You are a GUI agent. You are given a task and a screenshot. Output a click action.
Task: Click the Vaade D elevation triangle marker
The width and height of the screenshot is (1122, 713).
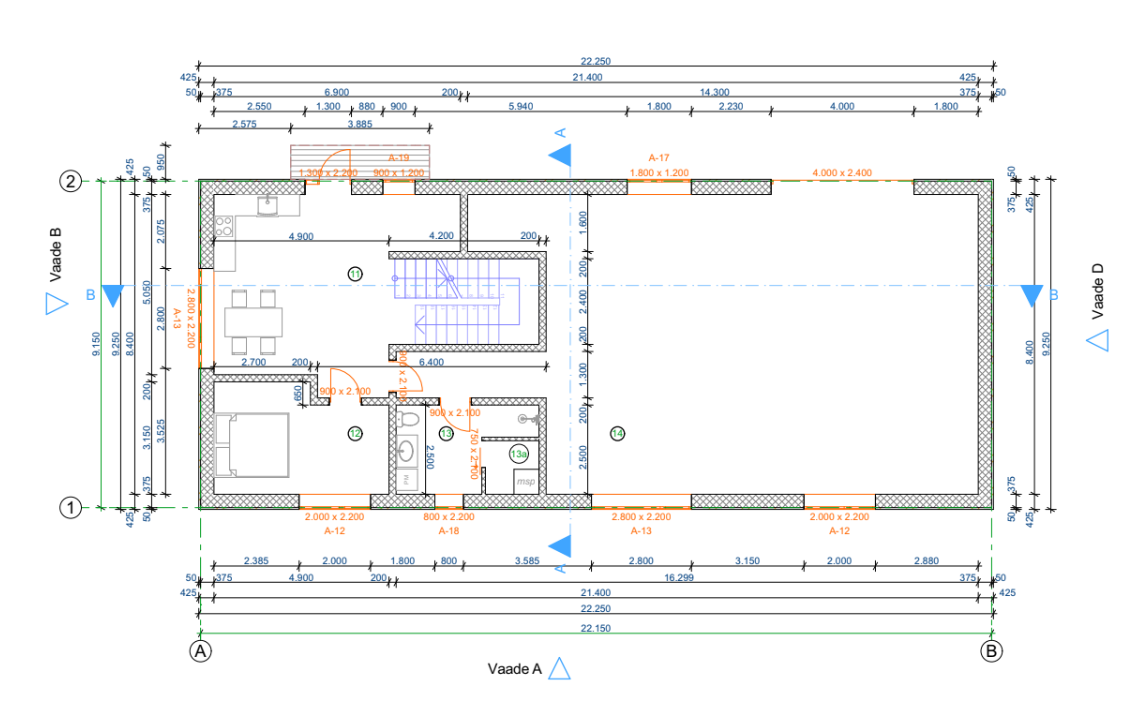(x=1098, y=340)
